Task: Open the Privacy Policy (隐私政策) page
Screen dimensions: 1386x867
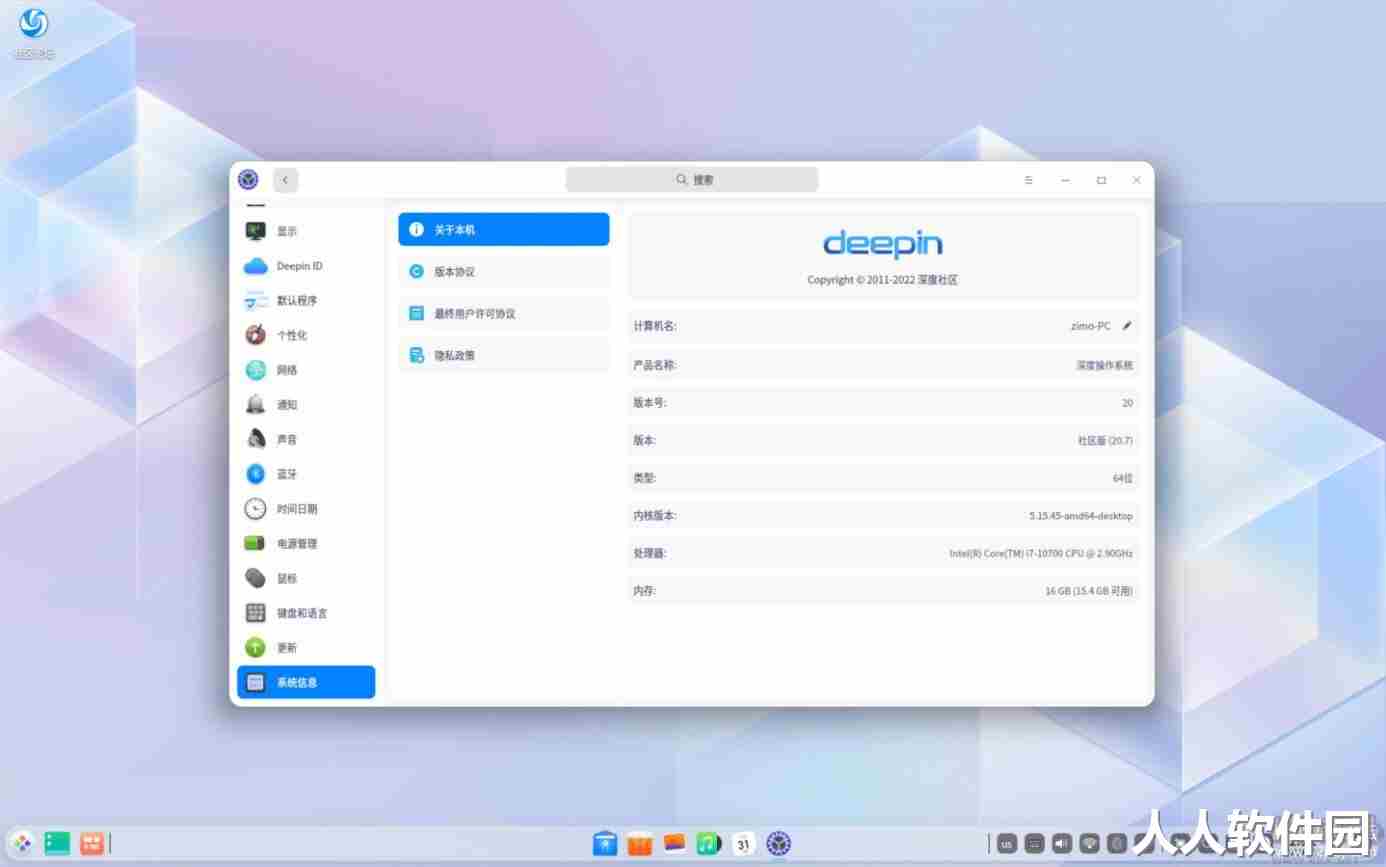Action: coord(504,355)
